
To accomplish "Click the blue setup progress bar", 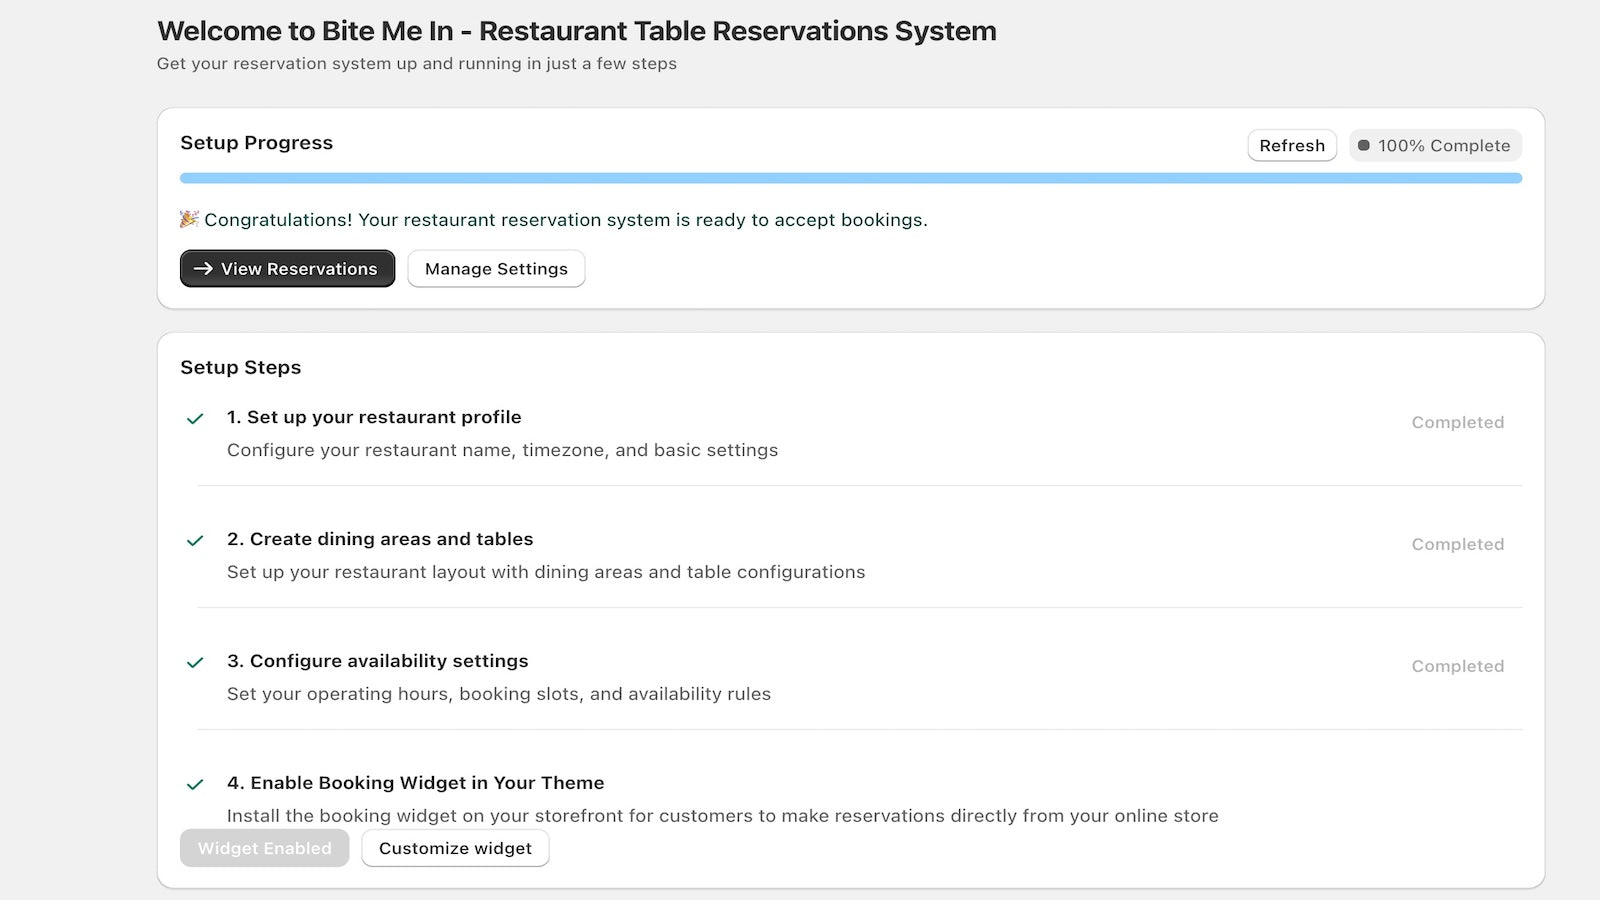I will click(851, 178).
